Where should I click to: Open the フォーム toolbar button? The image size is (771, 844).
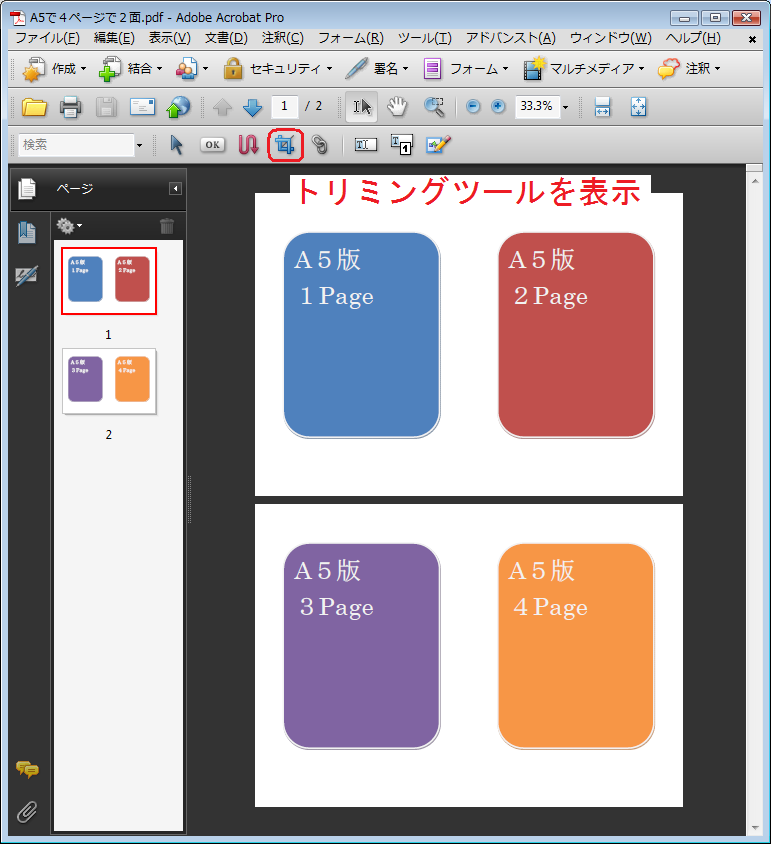tap(466, 69)
